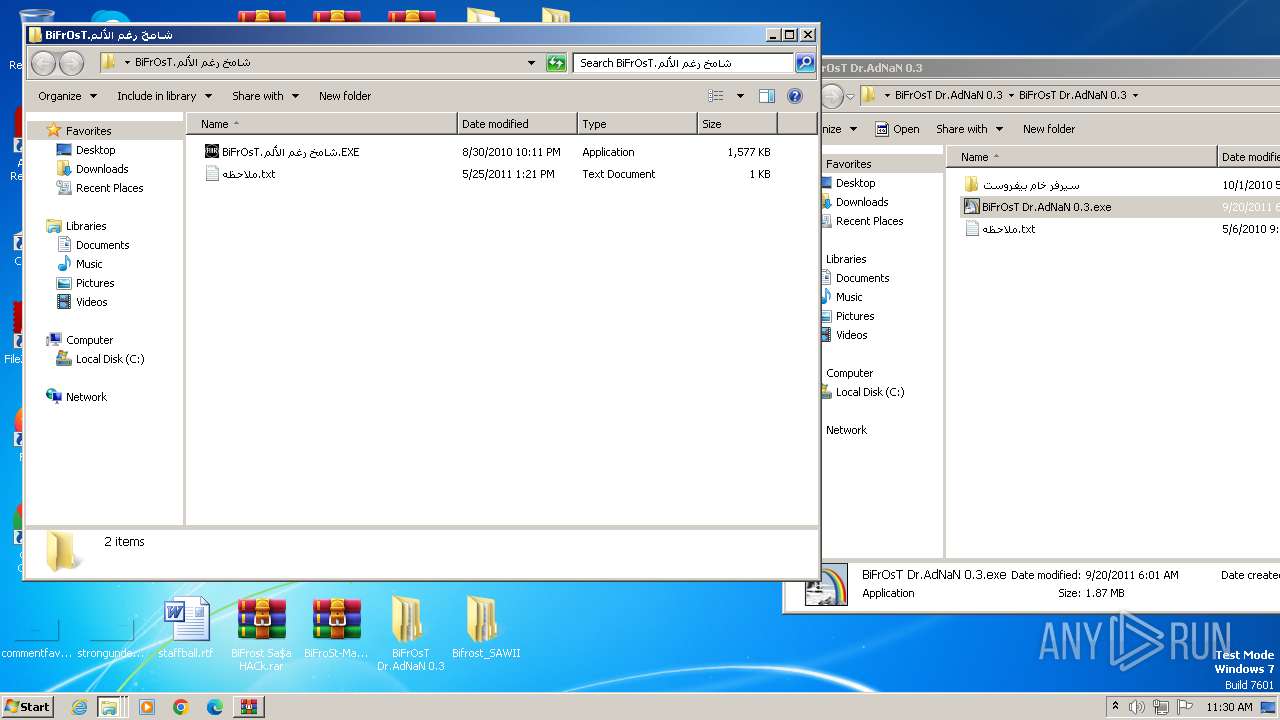Click New folder in the front window toolbar
This screenshot has height=720, width=1280.
tap(345, 96)
